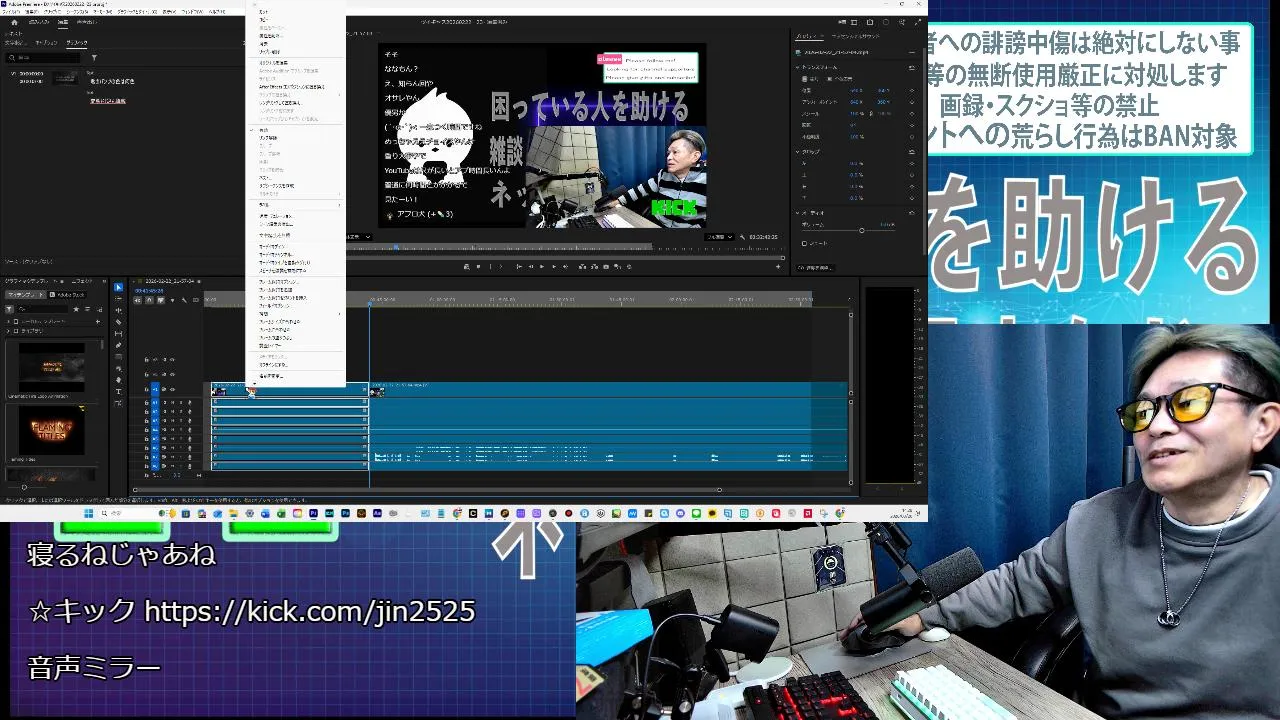Toggle the position keyframe stopwatch

tap(912, 90)
